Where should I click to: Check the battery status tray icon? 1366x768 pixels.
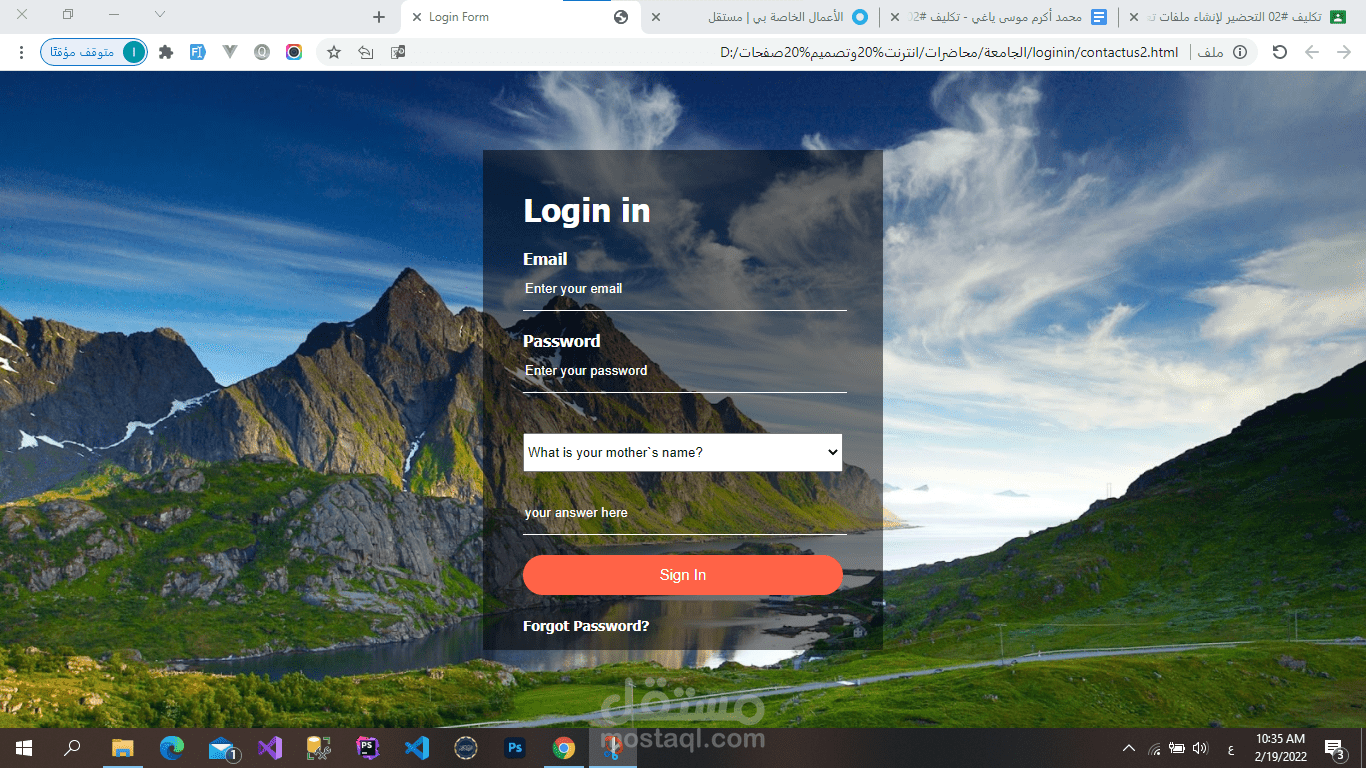[x=1177, y=748]
